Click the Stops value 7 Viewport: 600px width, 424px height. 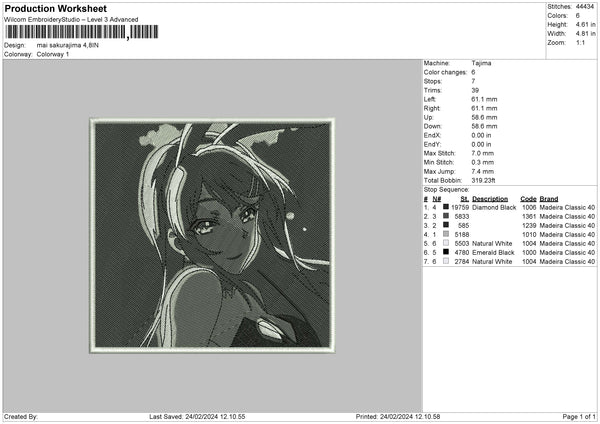pyautogui.click(x=473, y=81)
